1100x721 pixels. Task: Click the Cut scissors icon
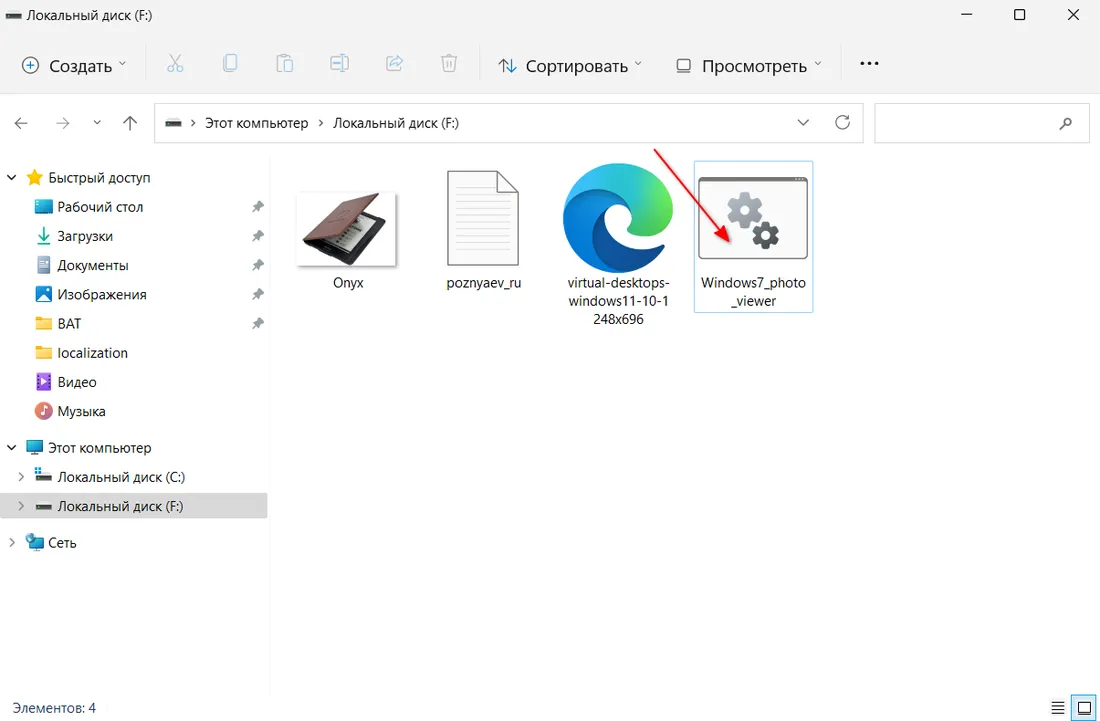click(175, 65)
